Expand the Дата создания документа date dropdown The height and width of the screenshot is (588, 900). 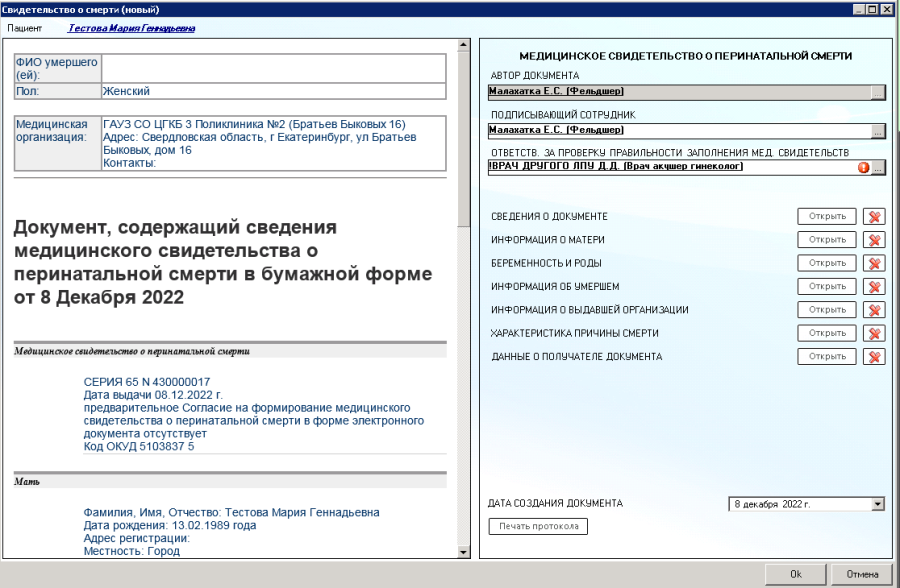[878, 504]
